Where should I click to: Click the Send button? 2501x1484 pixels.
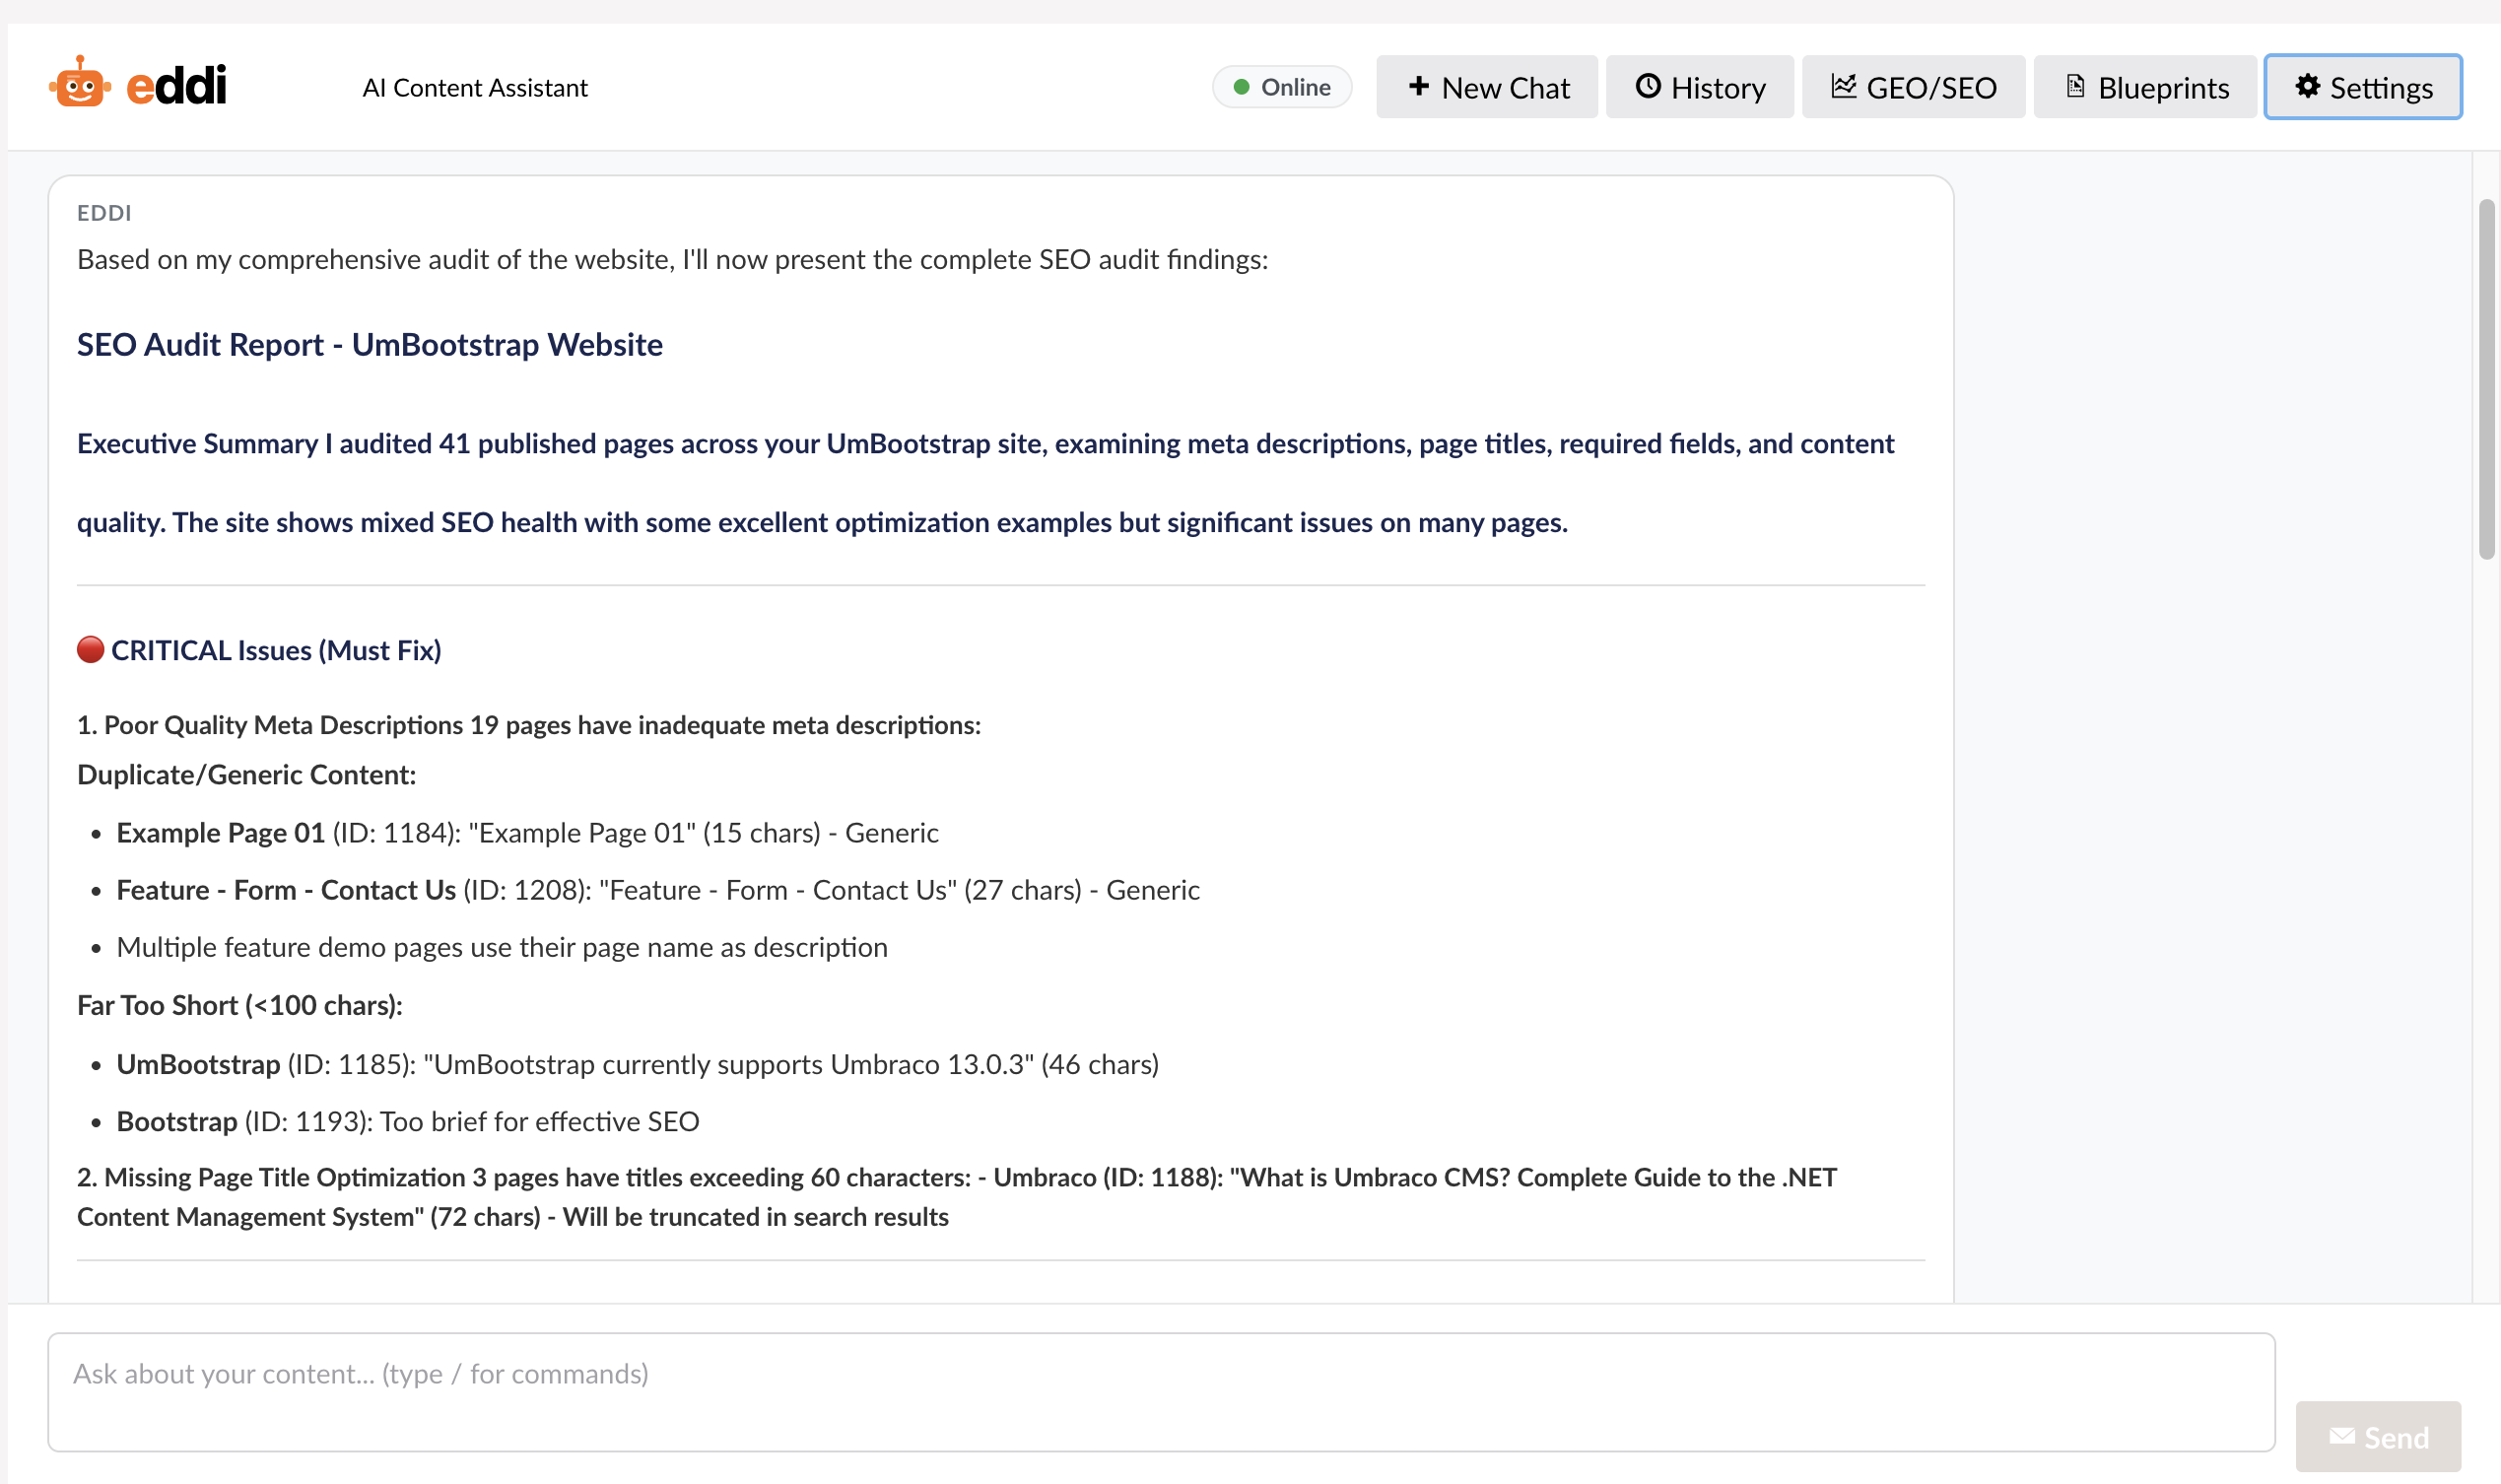(2377, 1436)
